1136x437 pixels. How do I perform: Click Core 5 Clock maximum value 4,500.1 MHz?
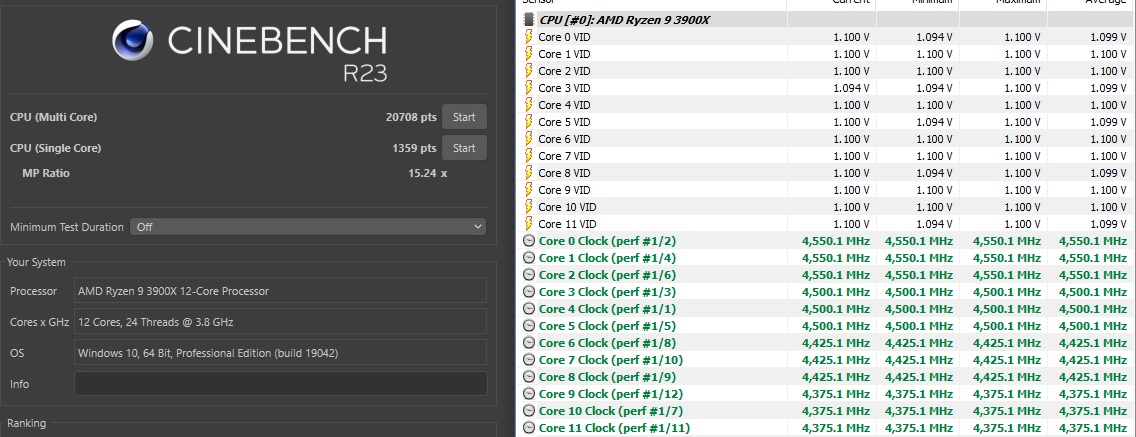[1006, 326]
